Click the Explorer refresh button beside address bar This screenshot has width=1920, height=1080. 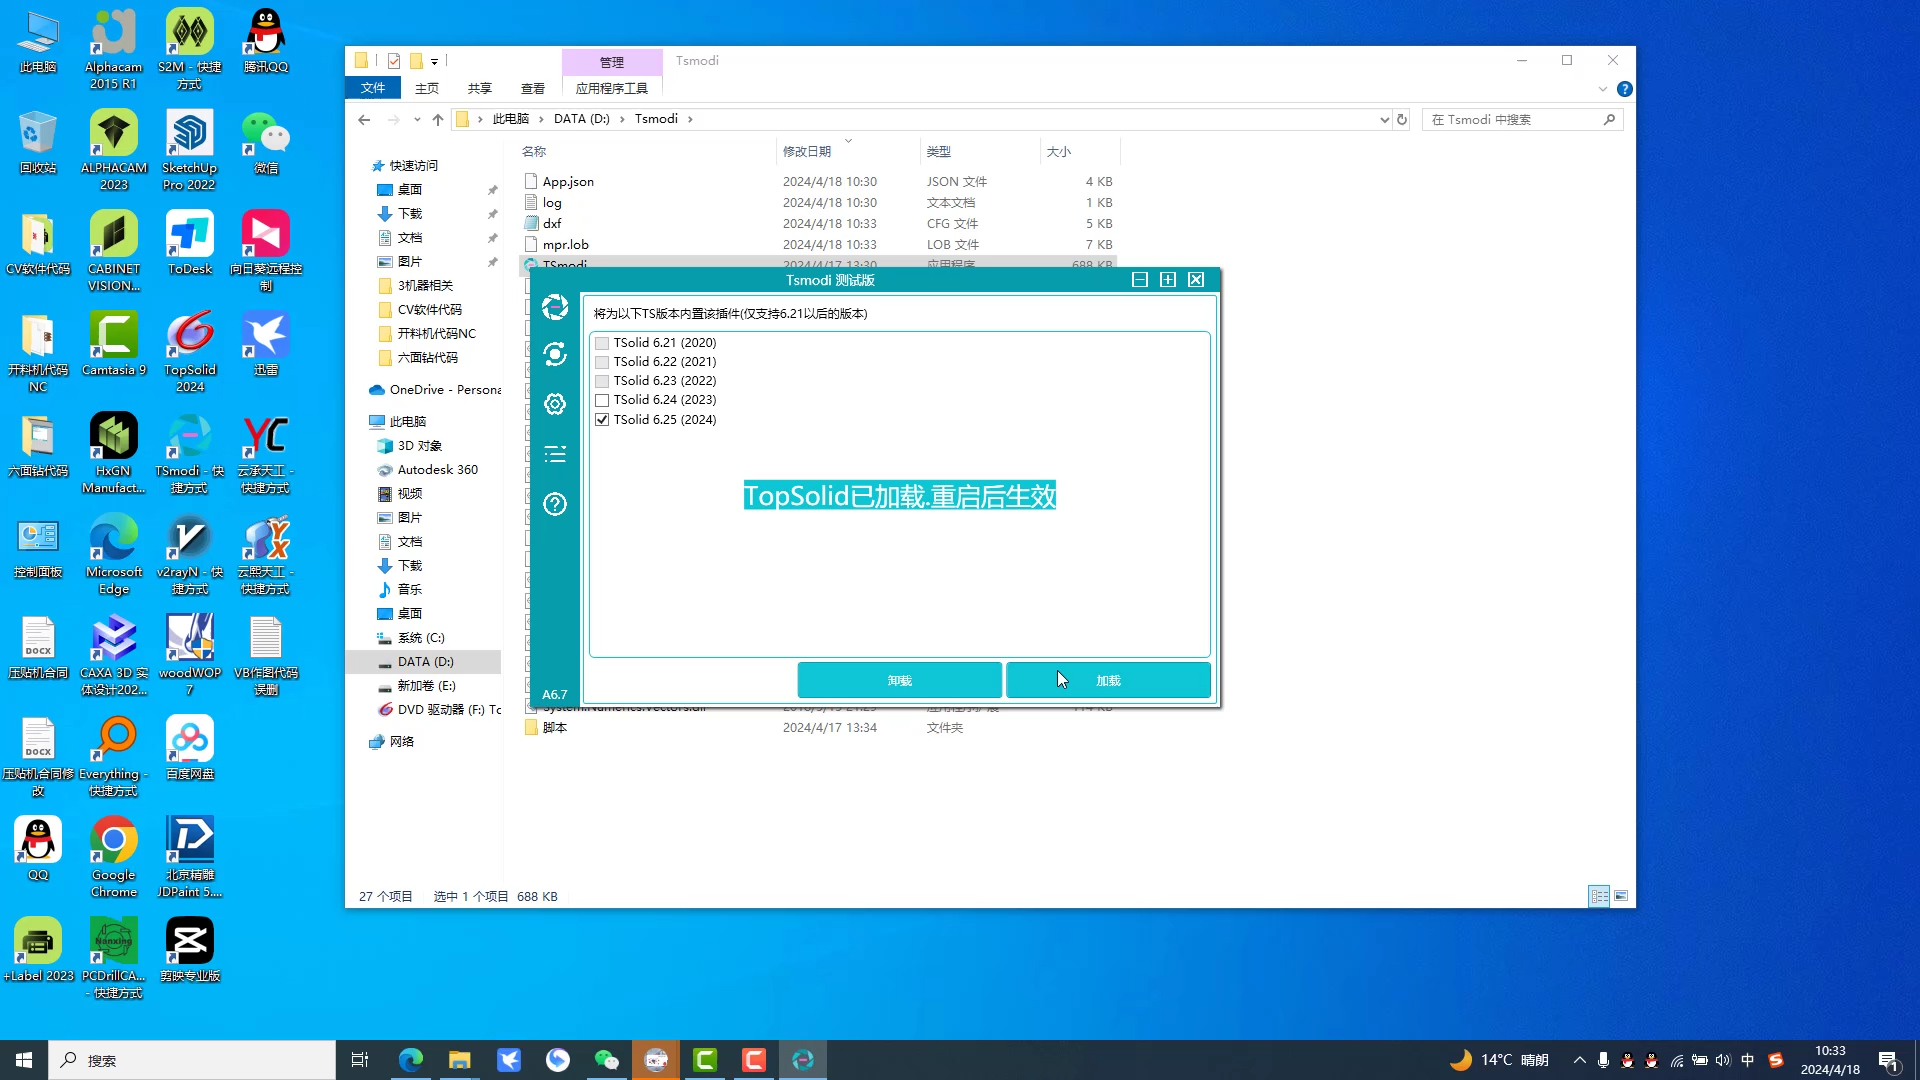point(1402,119)
